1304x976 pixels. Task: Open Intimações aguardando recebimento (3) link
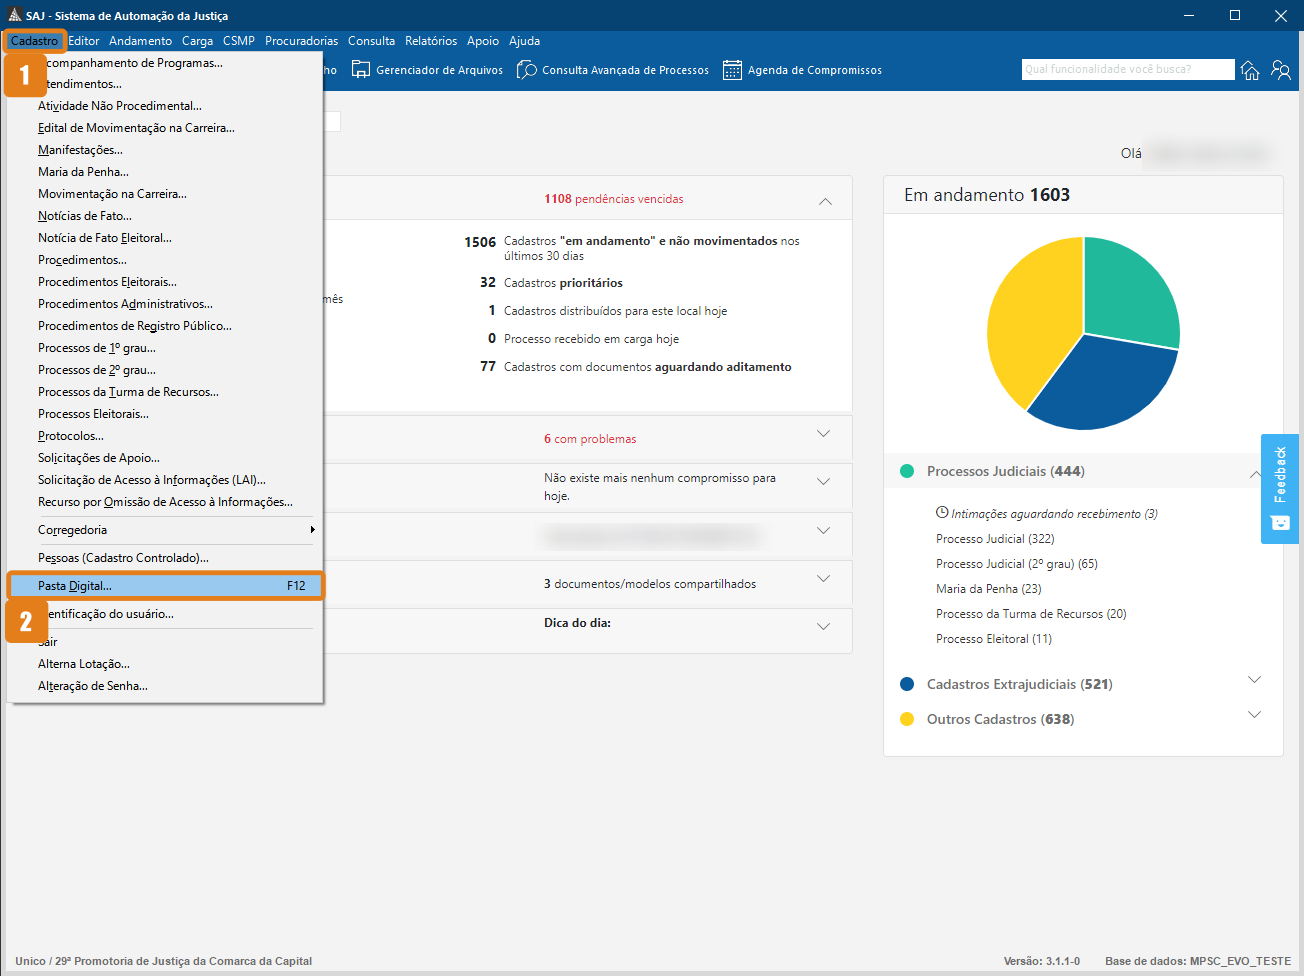(x=1054, y=514)
